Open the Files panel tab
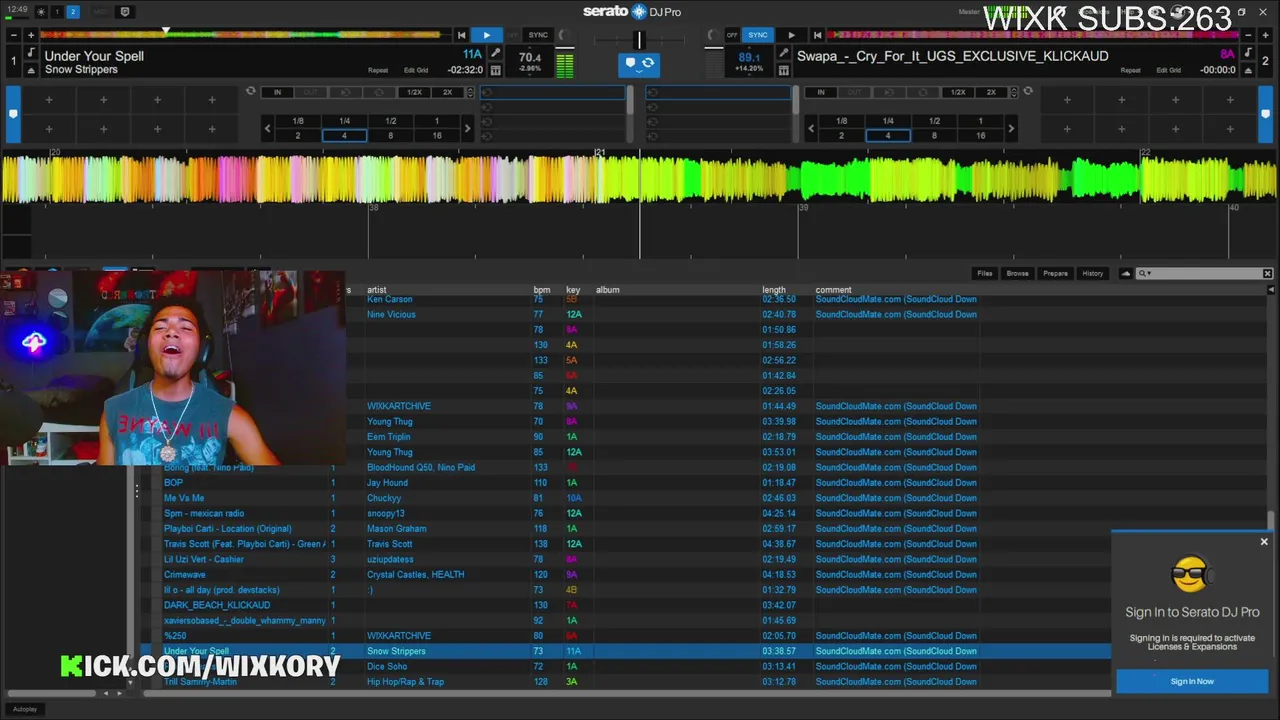The image size is (1280, 720). [985, 273]
